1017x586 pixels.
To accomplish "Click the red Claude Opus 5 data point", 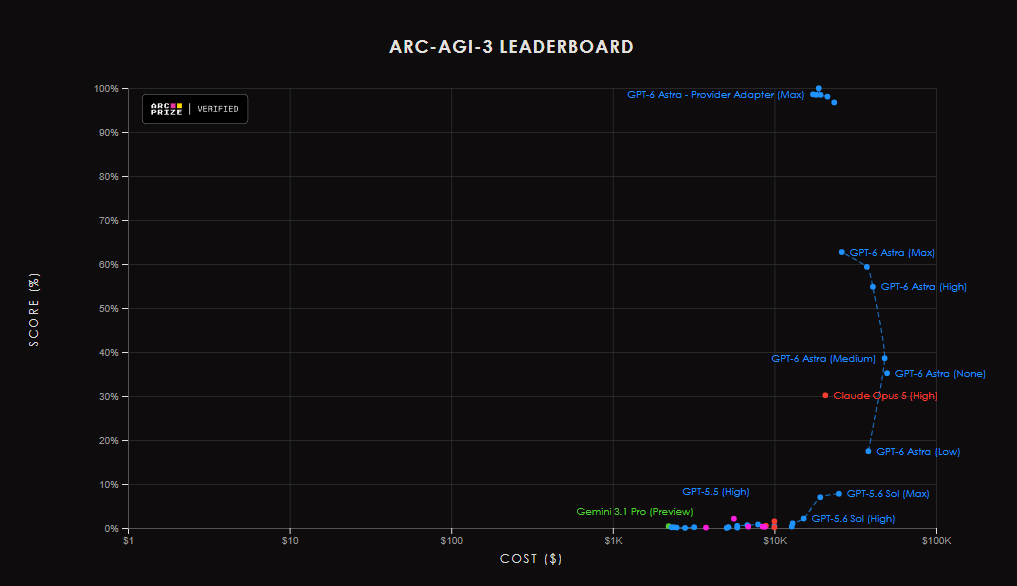I will (x=825, y=395).
